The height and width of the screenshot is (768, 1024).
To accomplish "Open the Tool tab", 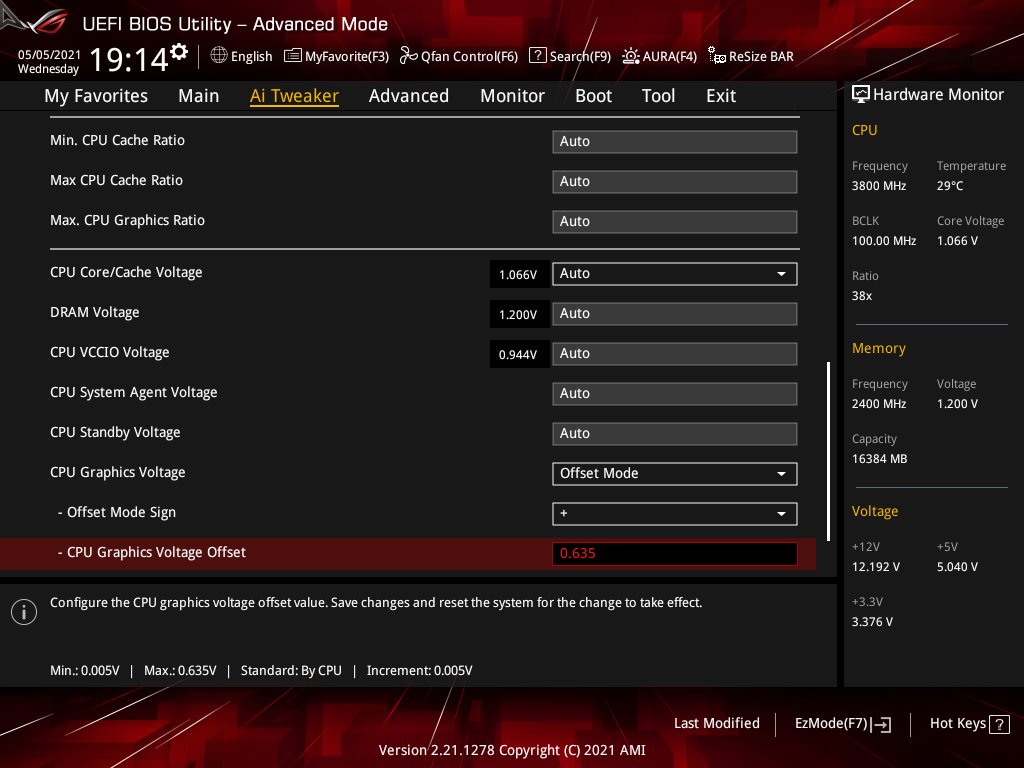I will (x=658, y=96).
